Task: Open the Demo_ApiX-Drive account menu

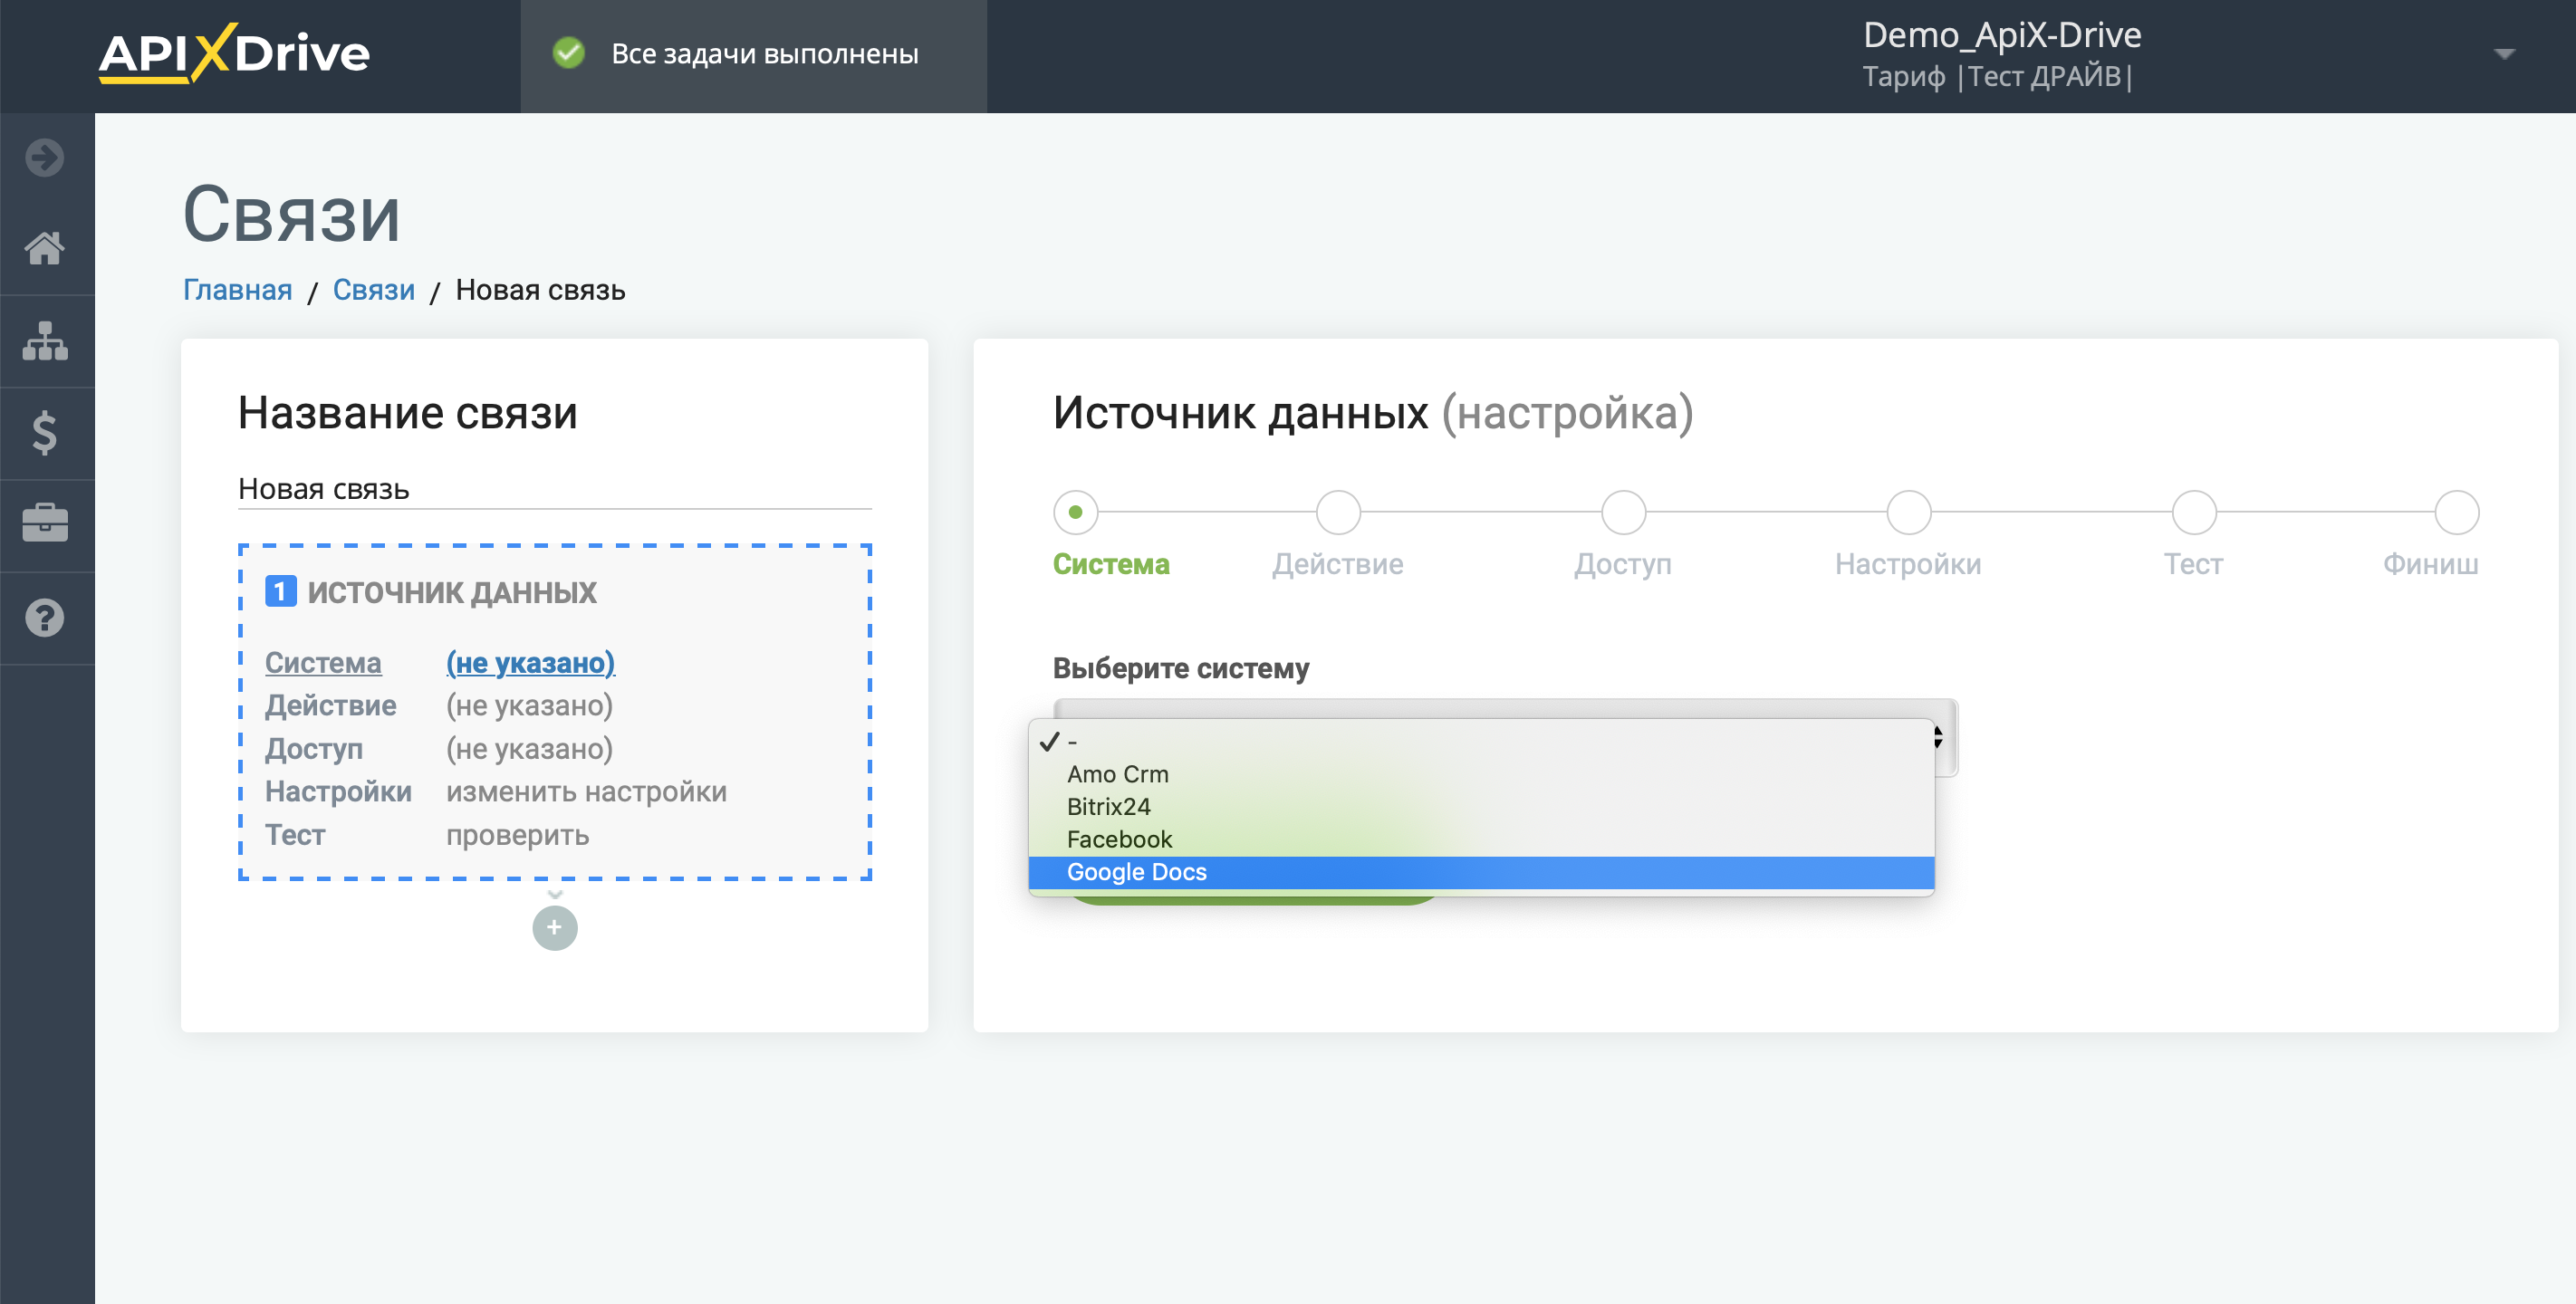Action: pyautogui.click(x=2002, y=35)
